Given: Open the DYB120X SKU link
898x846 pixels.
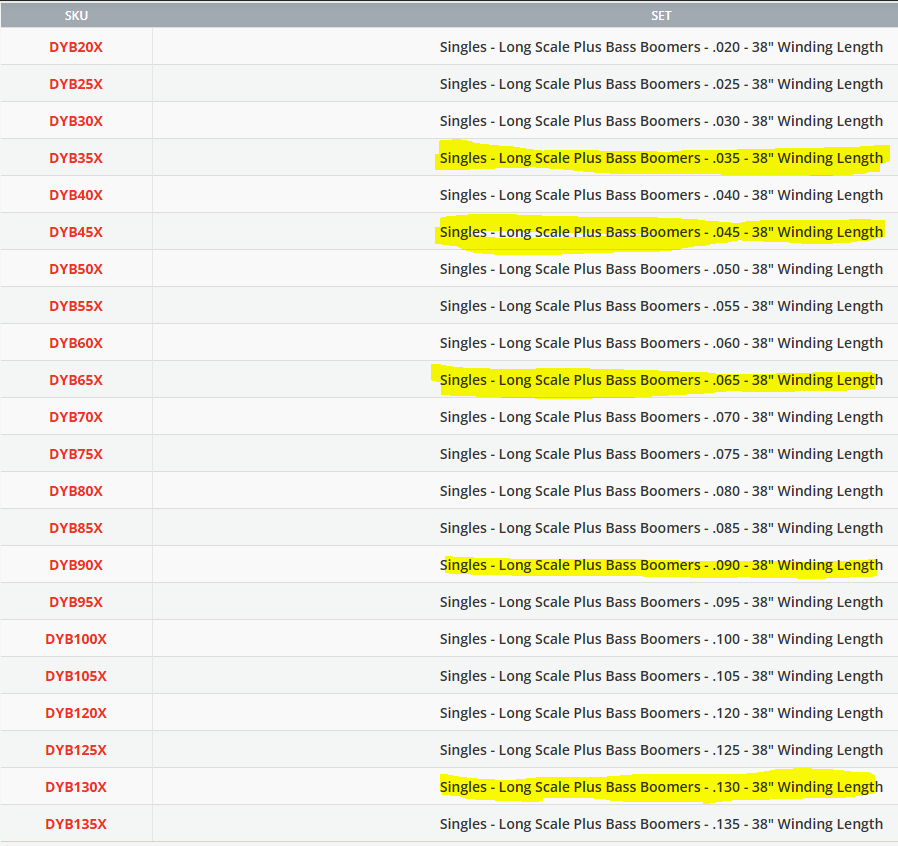Looking at the screenshot, I should tap(76, 713).
